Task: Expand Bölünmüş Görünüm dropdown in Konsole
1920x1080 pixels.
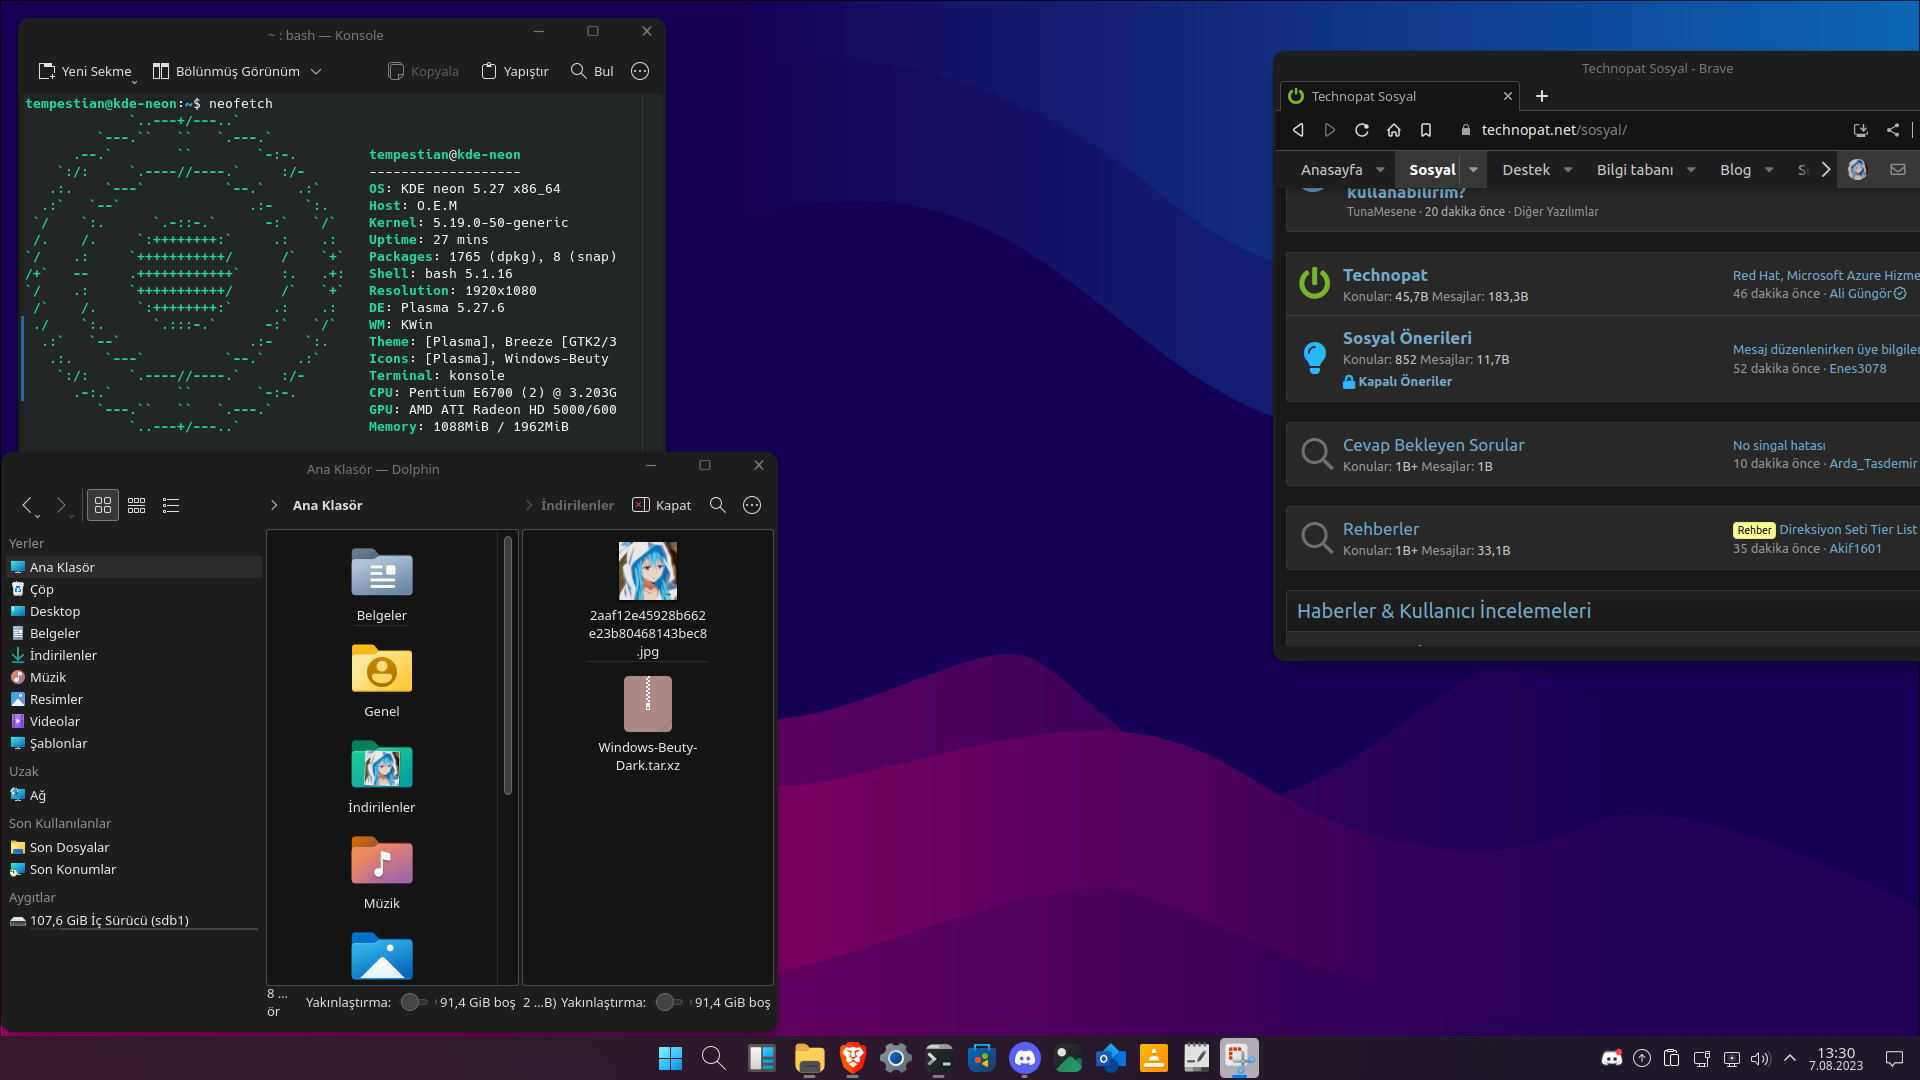Action: pyautogui.click(x=316, y=71)
